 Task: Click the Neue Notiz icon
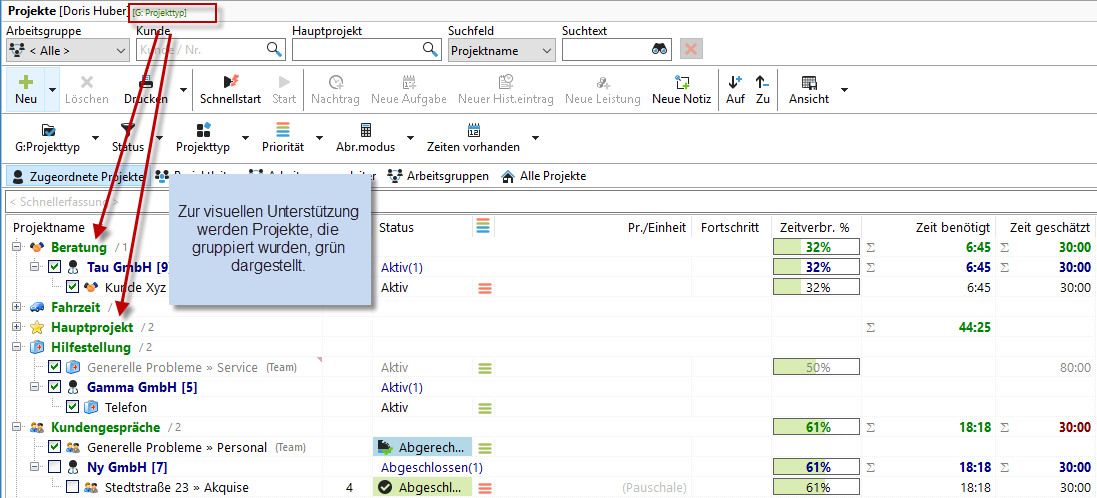(x=681, y=83)
